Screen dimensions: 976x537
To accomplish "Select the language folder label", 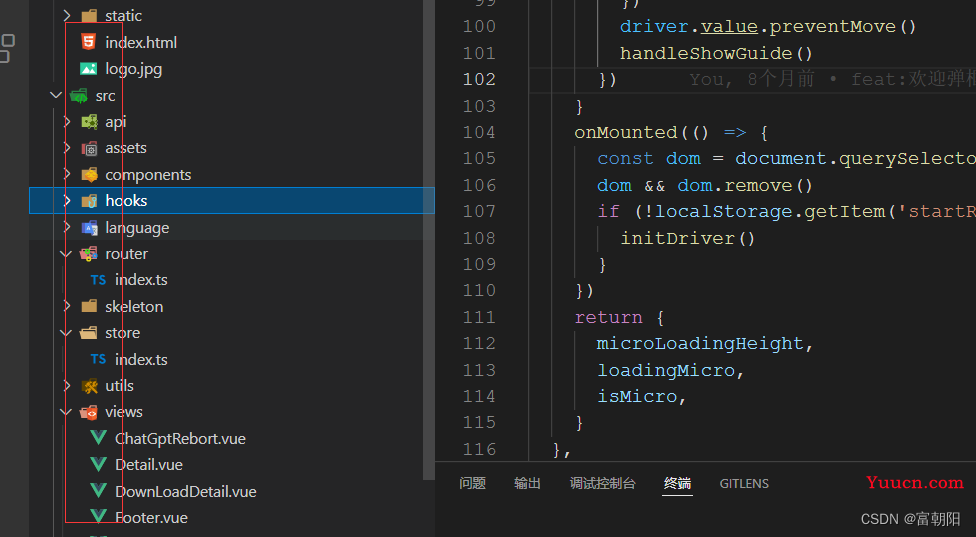I will click(x=137, y=228).
